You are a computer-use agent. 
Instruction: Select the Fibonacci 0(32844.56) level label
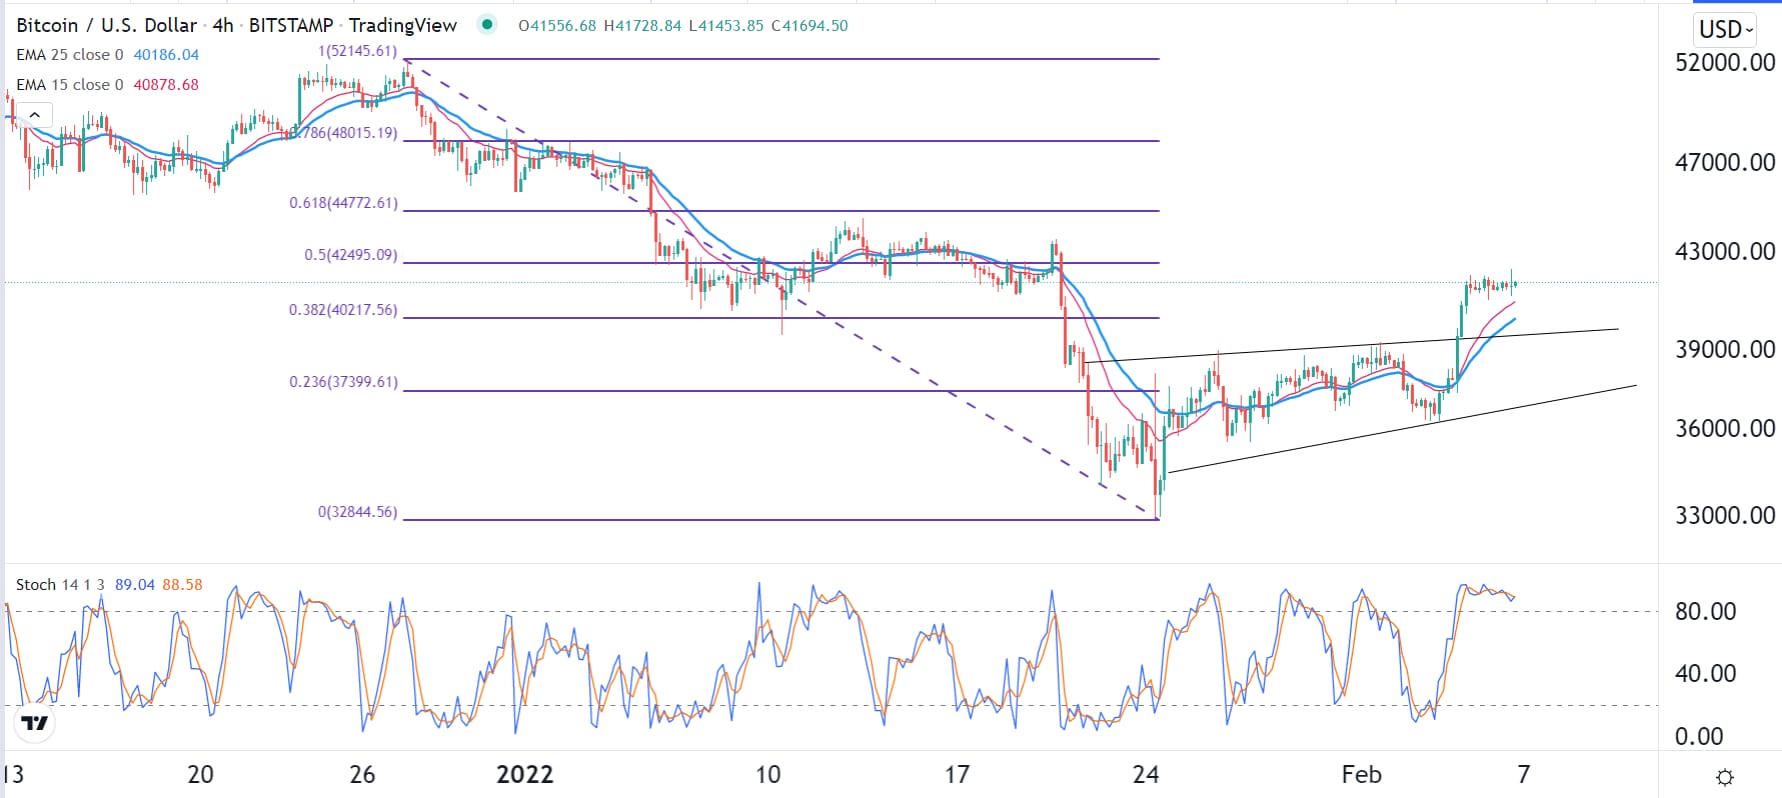[357, 512]
